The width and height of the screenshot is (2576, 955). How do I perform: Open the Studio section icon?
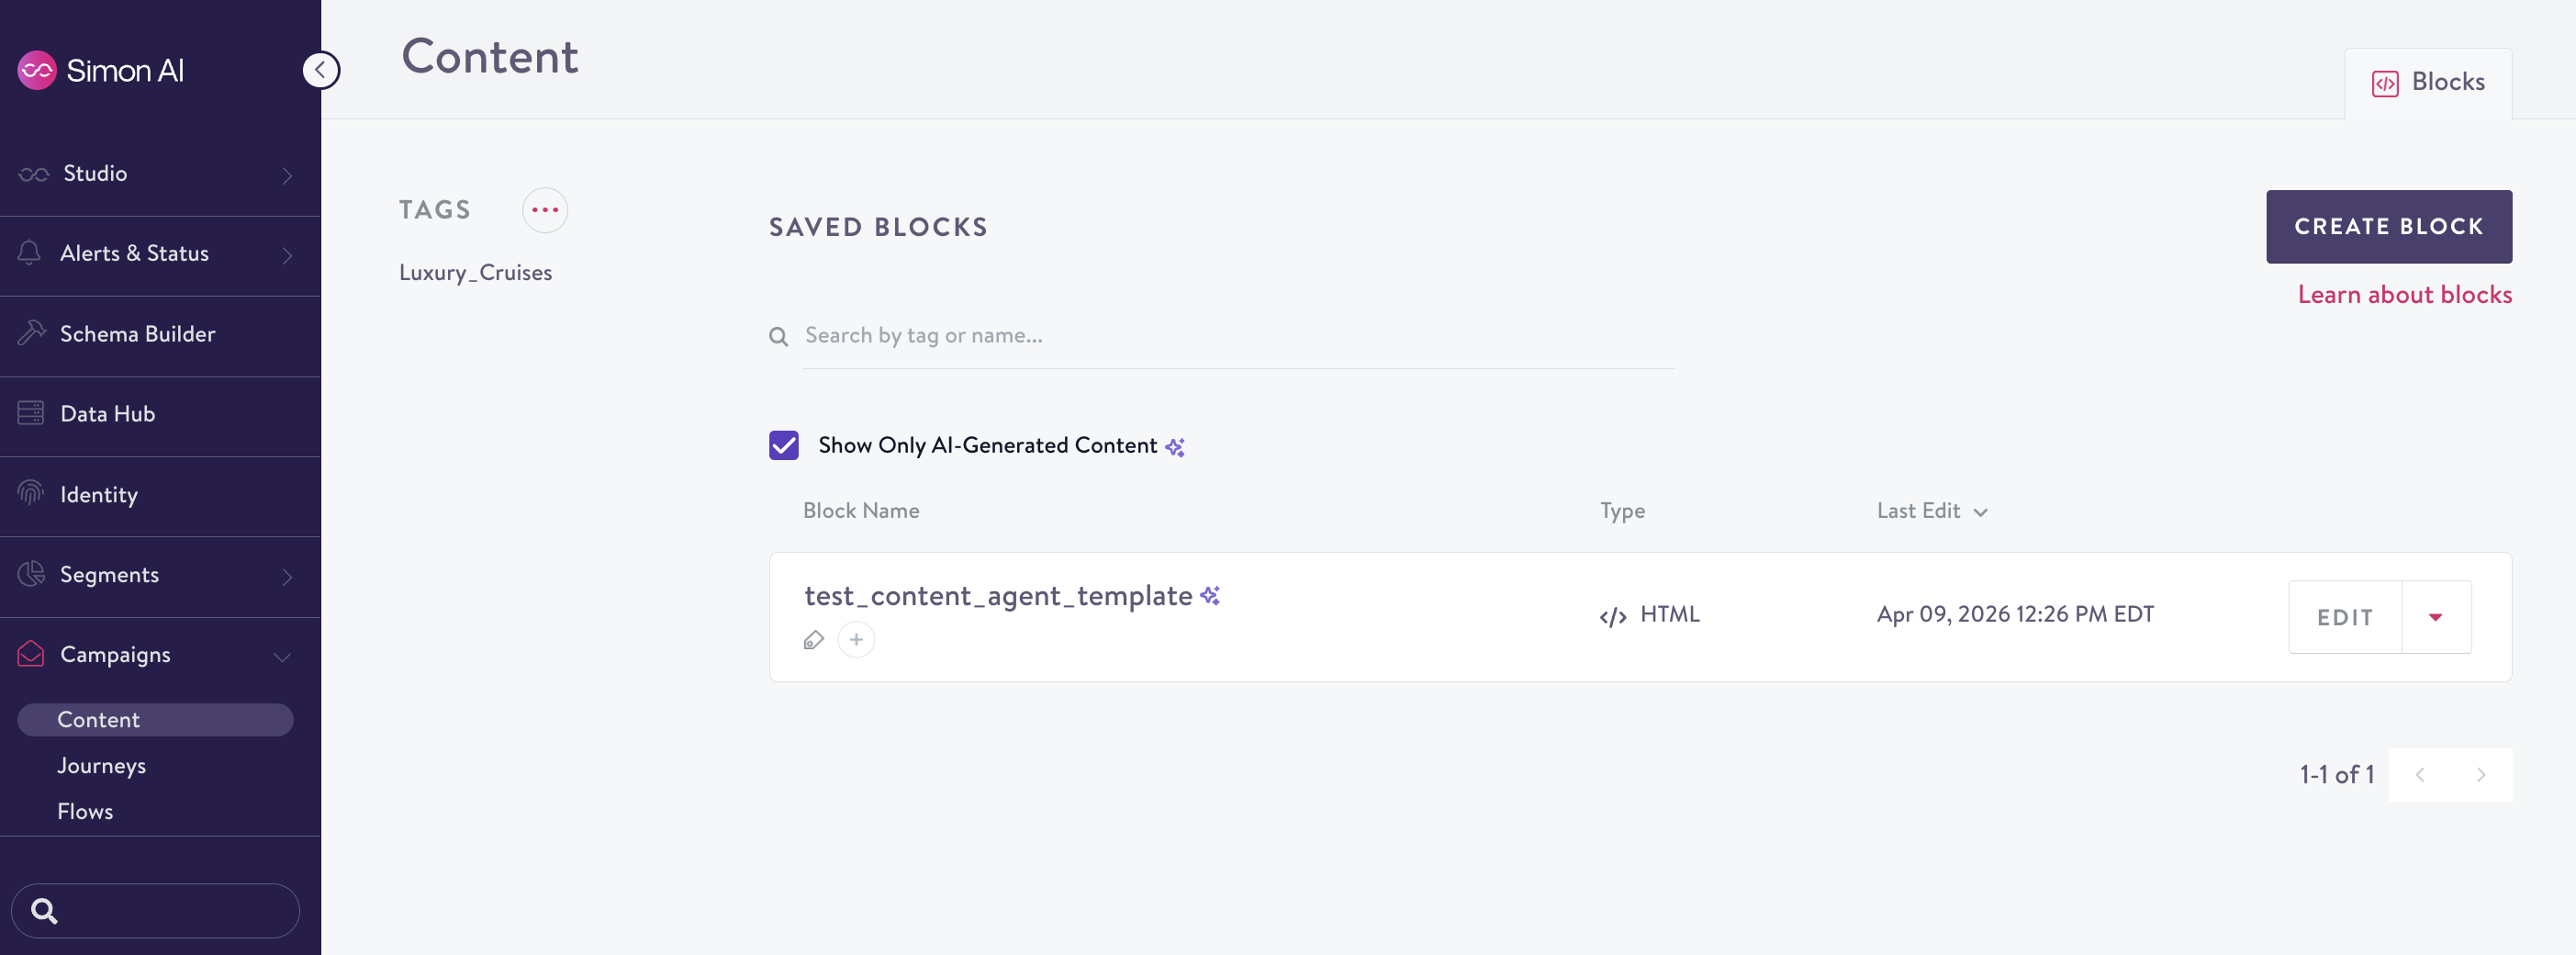[x=31, y=172]
